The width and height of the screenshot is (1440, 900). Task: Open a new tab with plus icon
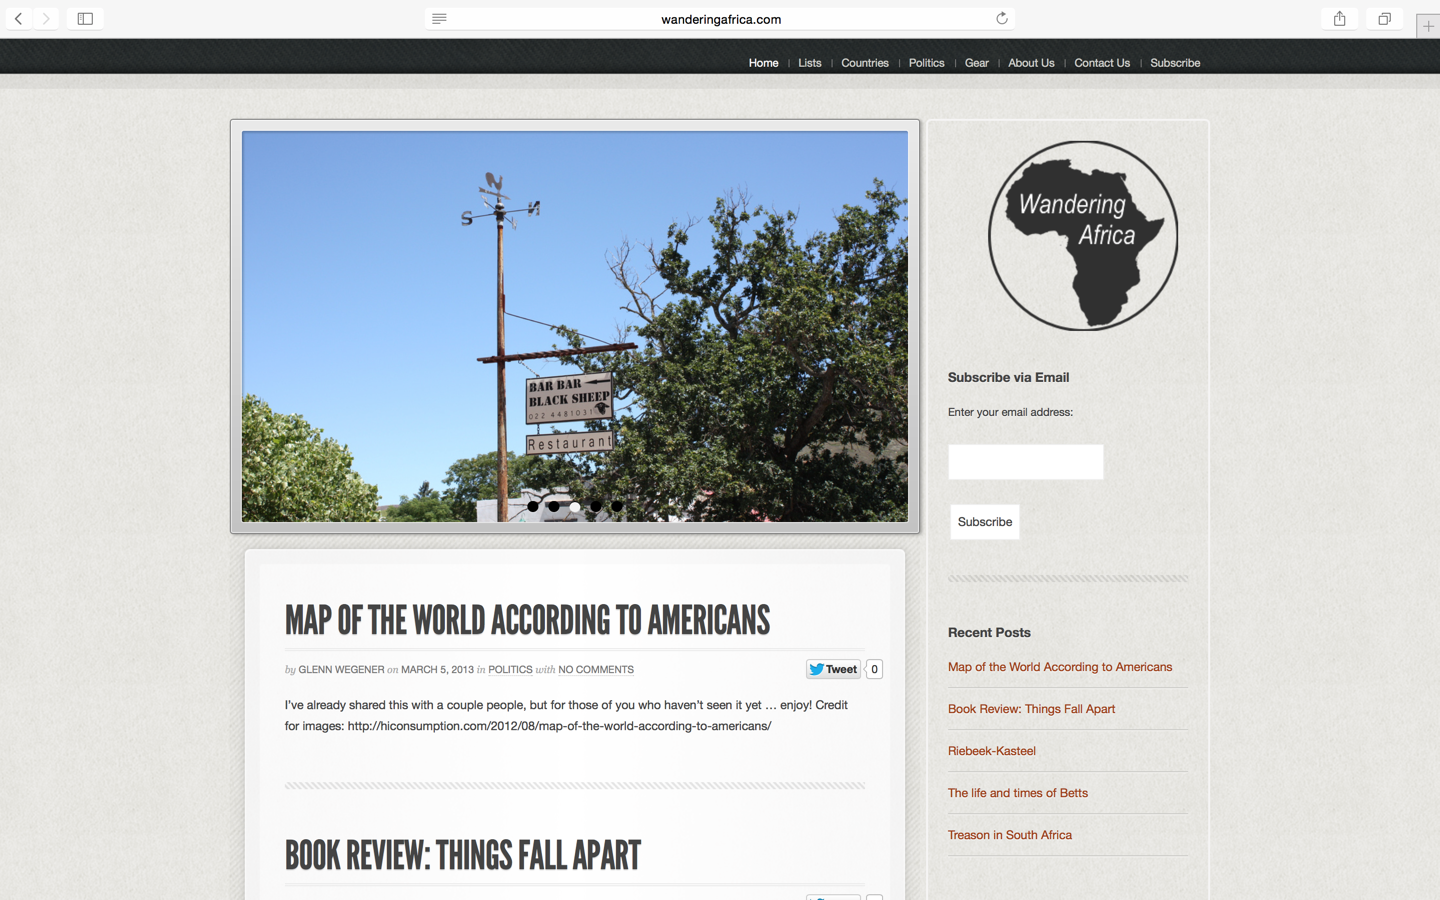(1427, 27)
